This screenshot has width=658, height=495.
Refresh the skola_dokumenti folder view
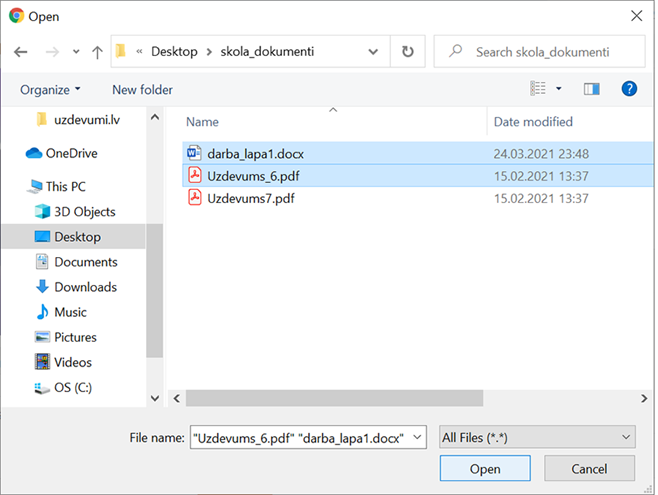pos(407,52)
